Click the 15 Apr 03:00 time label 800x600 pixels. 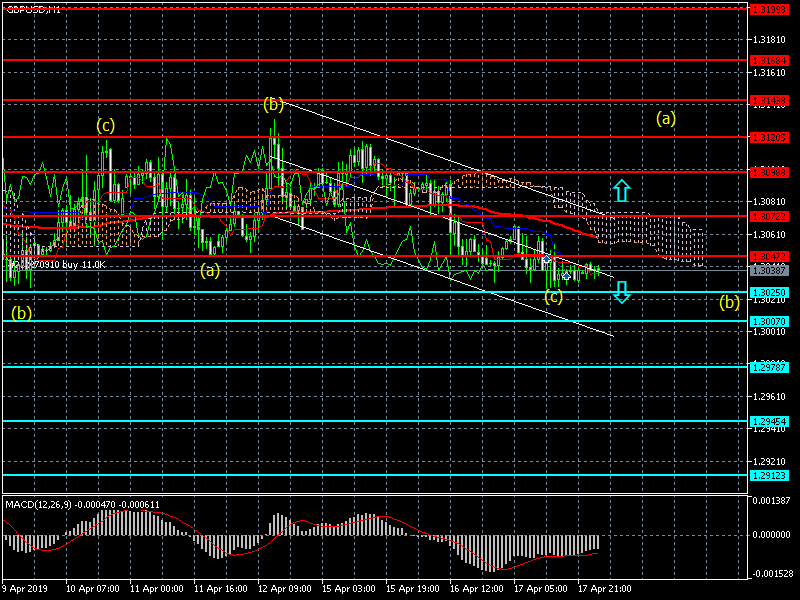click(348, 589)
